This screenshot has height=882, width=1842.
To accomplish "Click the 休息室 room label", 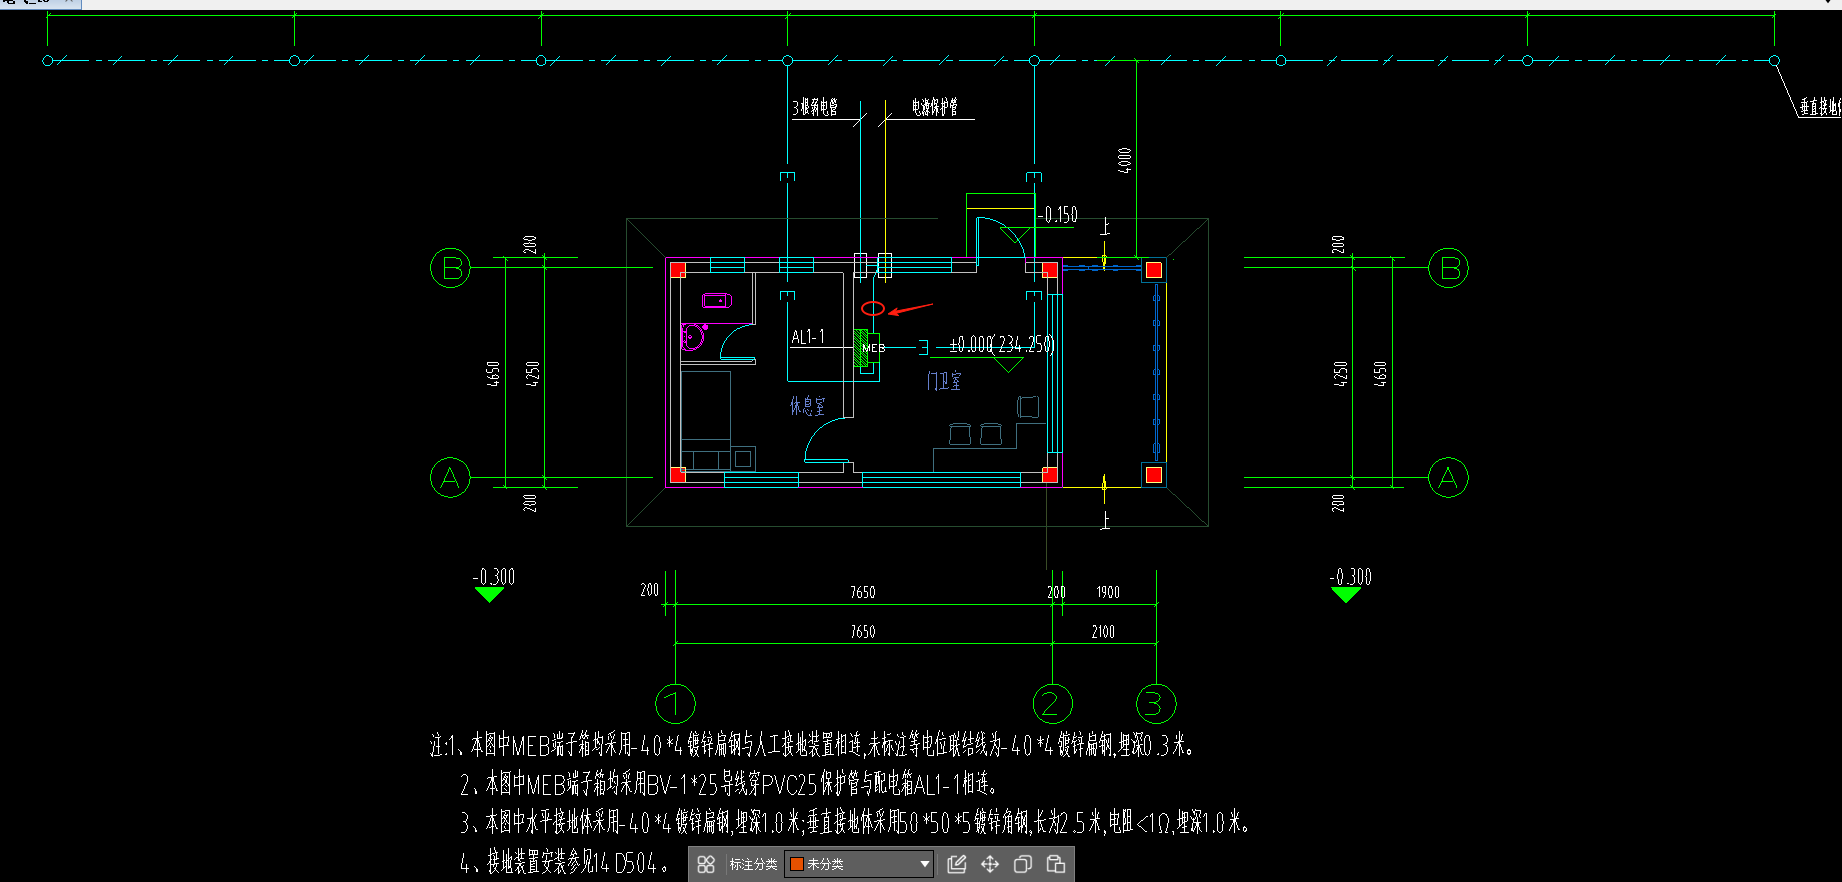I will (808, 405).
